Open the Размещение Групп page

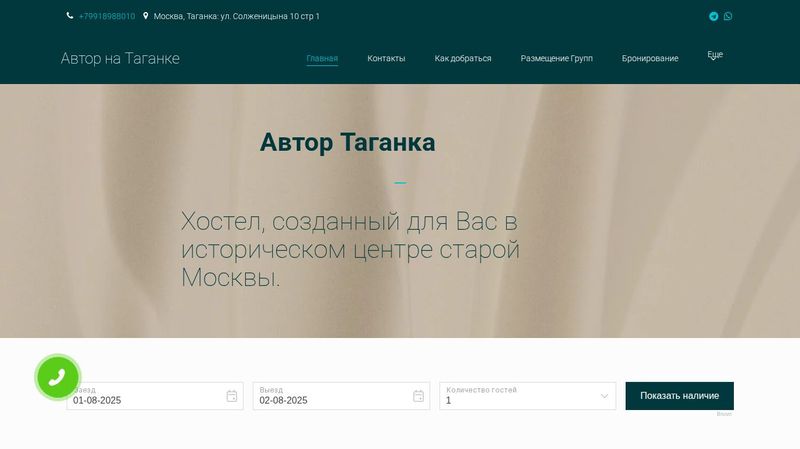coord(557,58)
